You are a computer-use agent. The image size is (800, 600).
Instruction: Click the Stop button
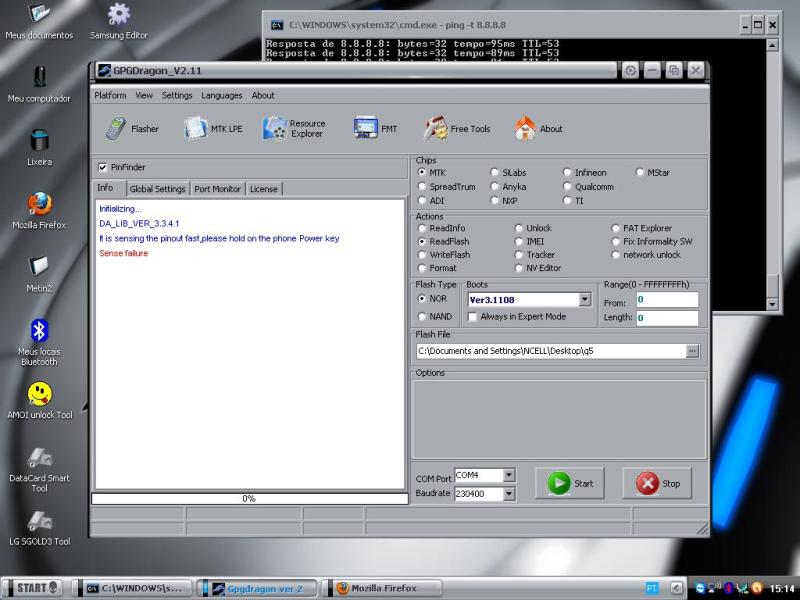coord(657,483)
